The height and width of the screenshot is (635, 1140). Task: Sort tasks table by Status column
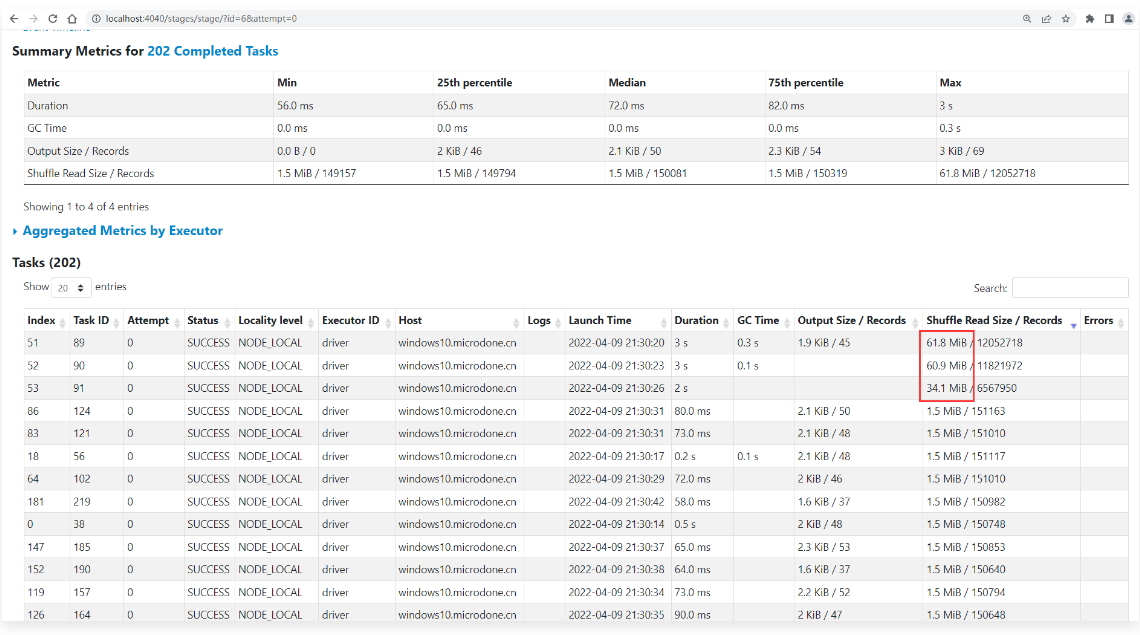209,321
